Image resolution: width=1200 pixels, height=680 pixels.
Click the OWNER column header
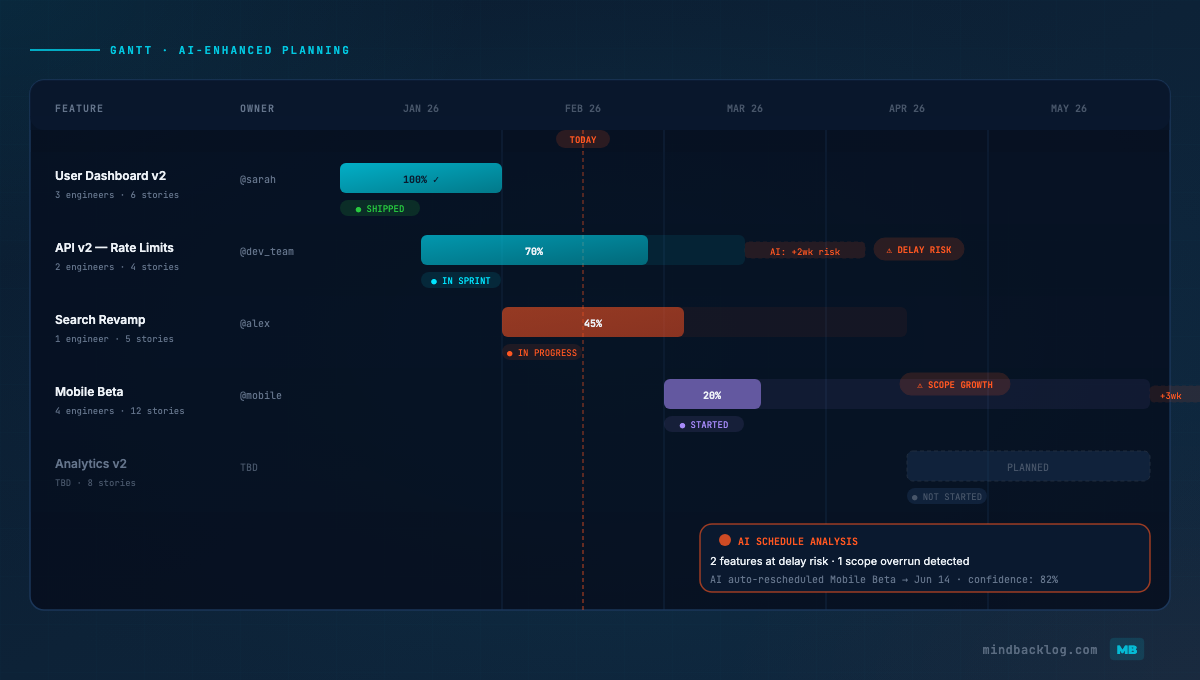click(257, 109)
